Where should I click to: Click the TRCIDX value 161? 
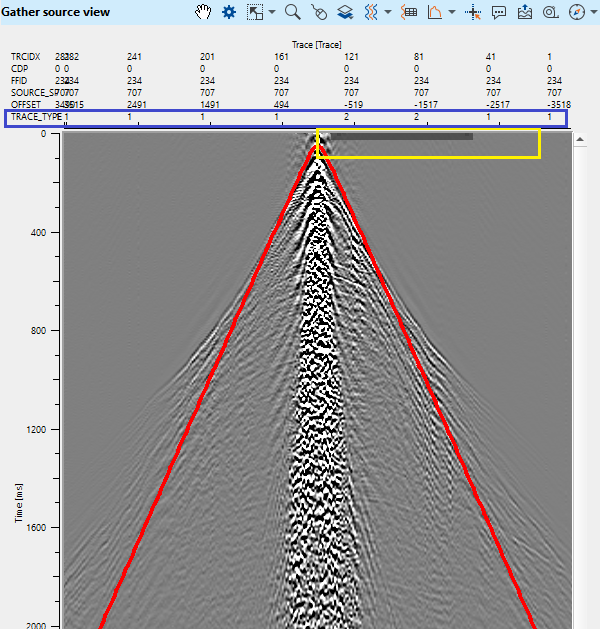click(281, 57)
